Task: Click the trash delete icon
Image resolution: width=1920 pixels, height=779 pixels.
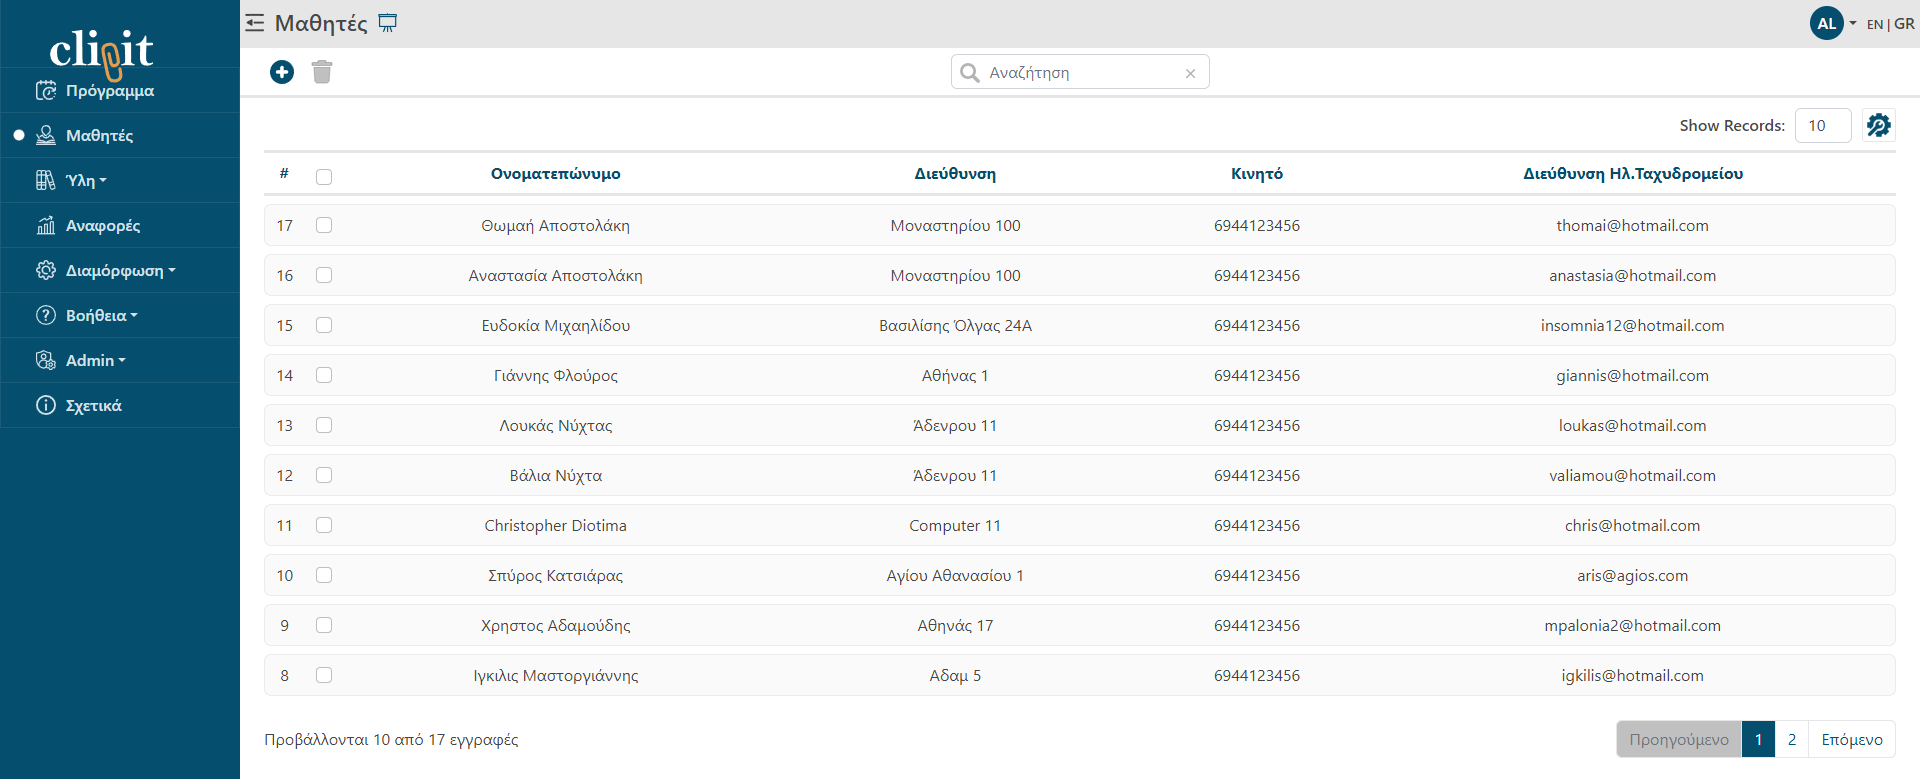Action: [x=322, y=72]
